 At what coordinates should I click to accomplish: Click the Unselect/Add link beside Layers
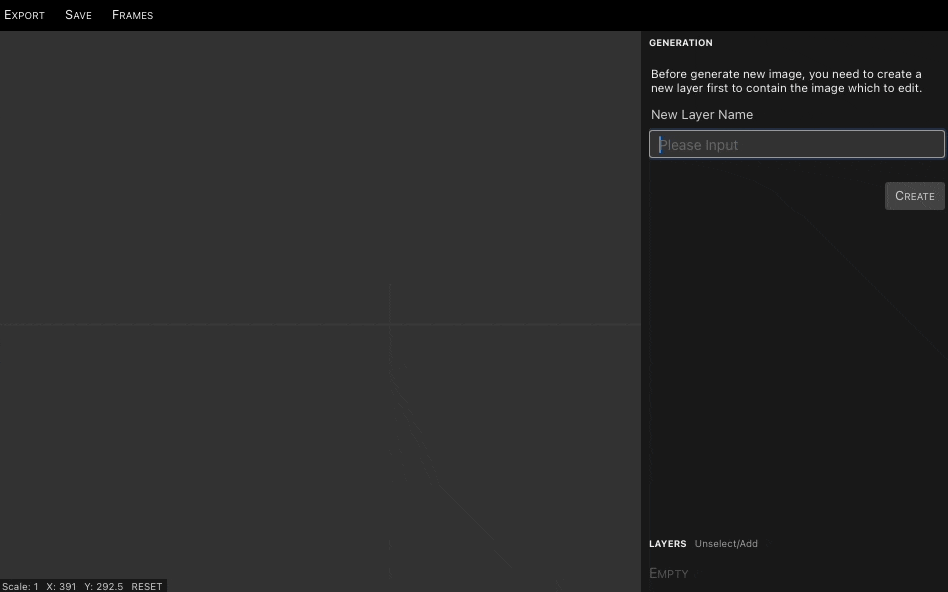[x=726, y=544]
